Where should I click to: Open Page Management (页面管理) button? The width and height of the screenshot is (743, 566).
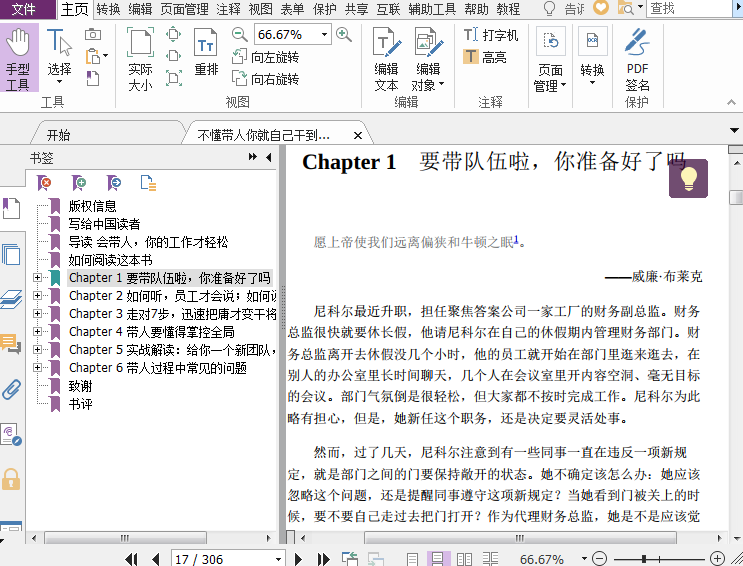tap(550, 59)
